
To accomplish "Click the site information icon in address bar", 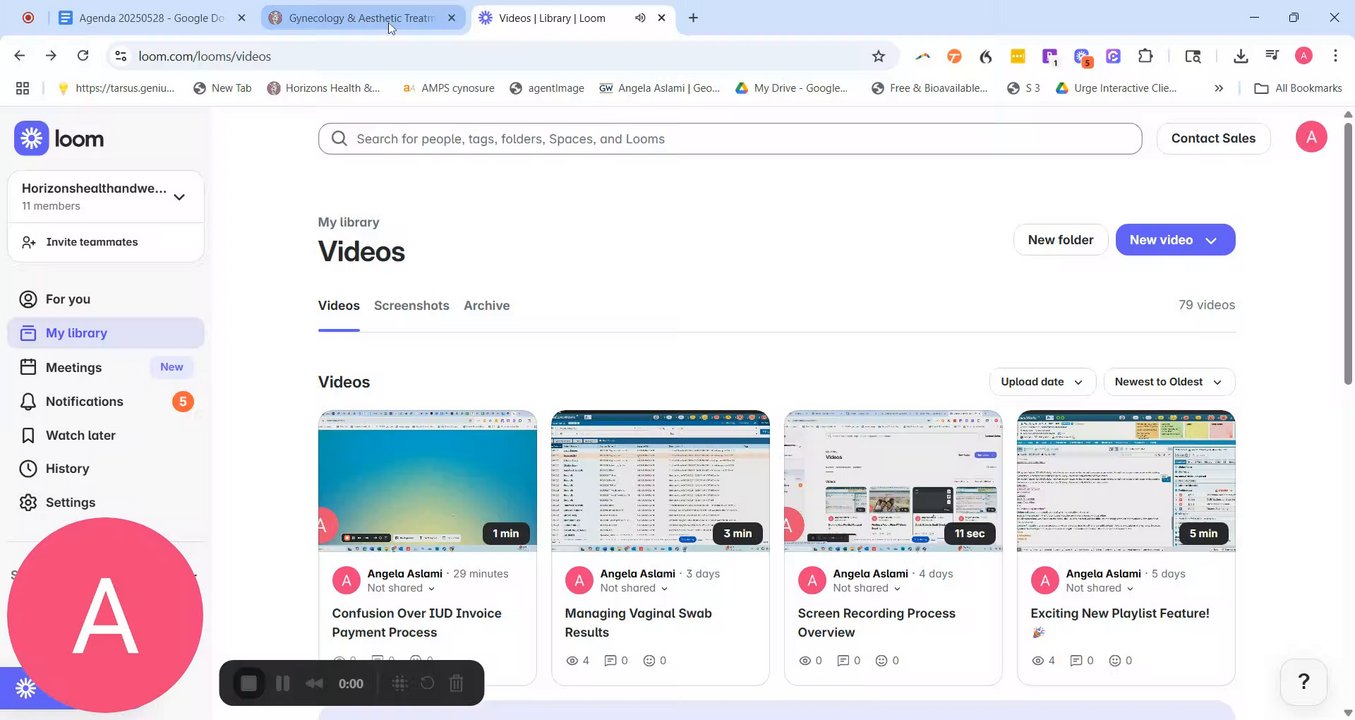I will [120, 56].
